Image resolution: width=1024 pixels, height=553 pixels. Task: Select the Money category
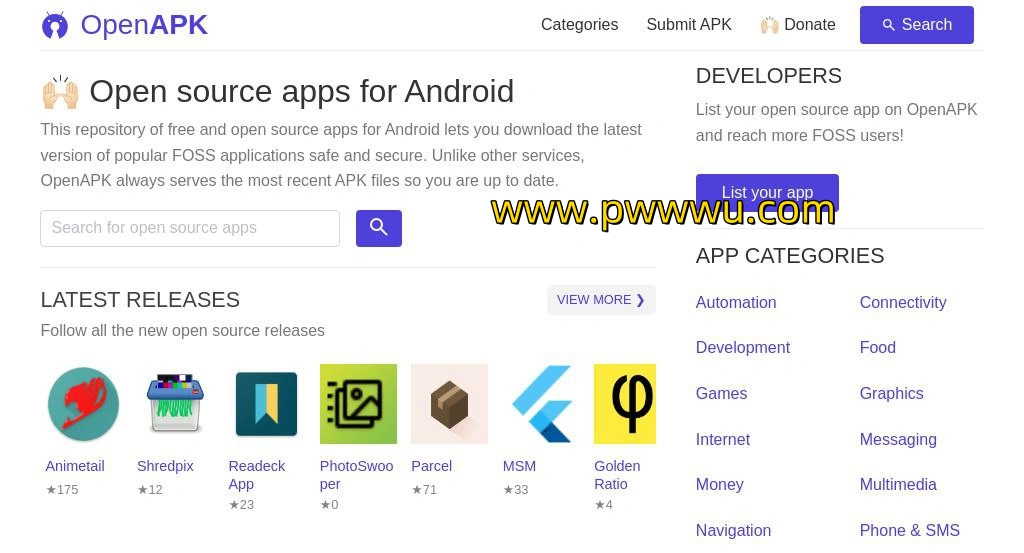[720, 484]
